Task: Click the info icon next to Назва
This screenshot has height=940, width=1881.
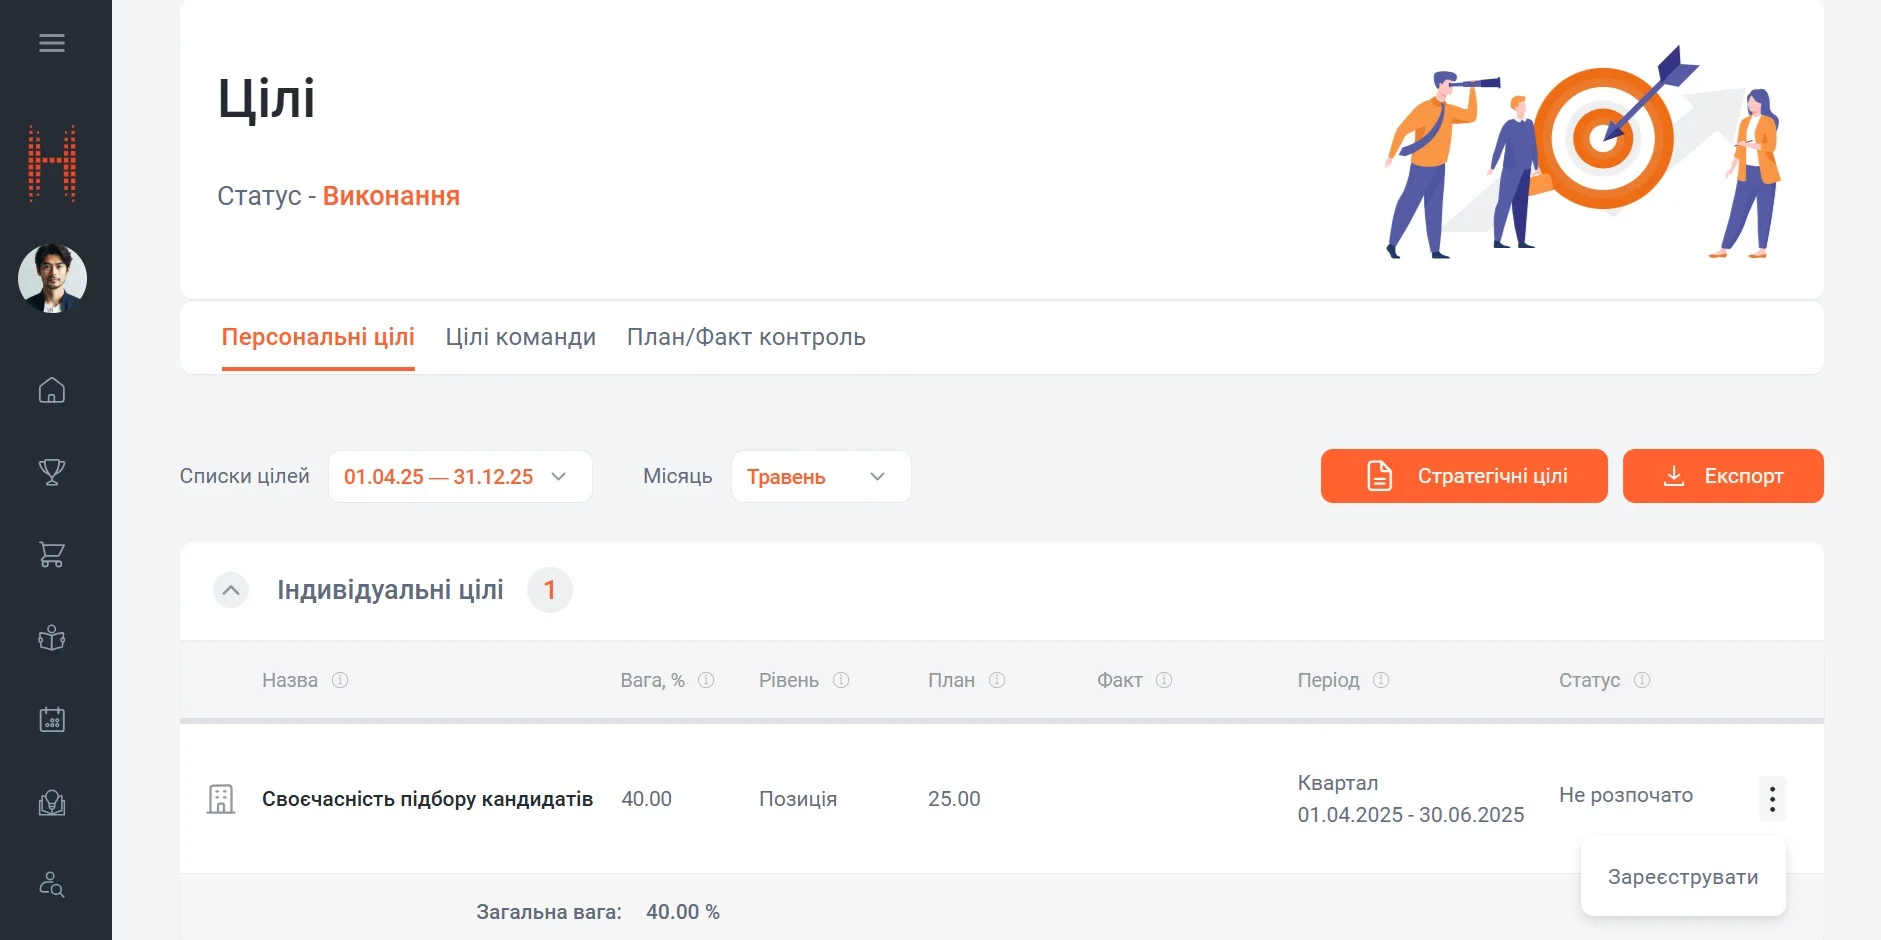Action: tap(340, 680)
